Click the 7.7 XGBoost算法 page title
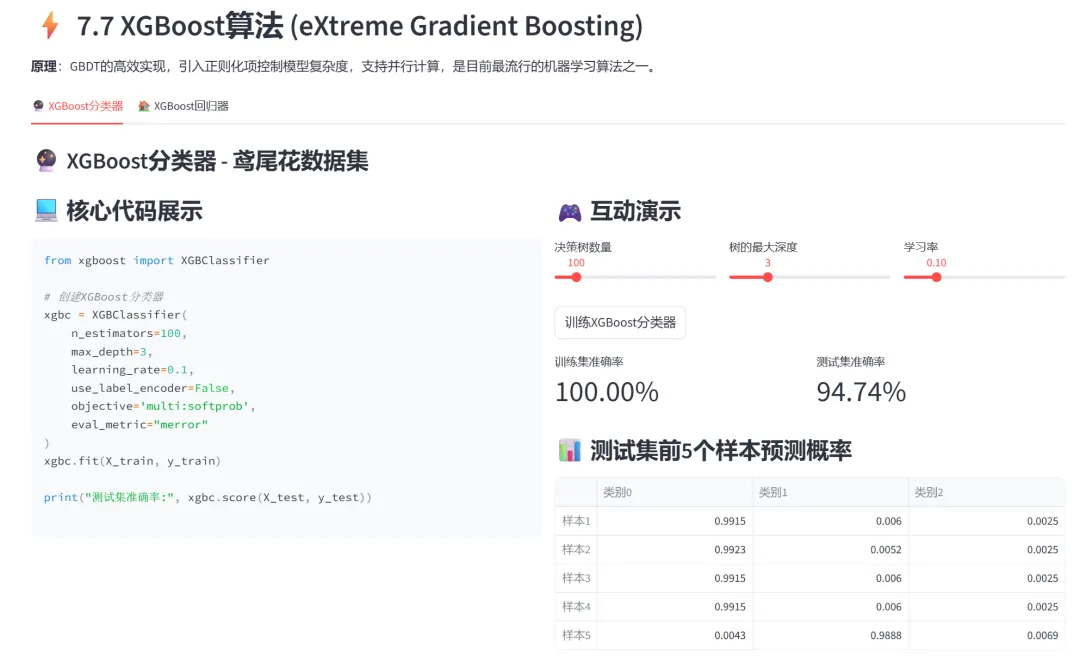This screenshot has width=1080, height=656. pyautogui.click(x=360, y=26)
